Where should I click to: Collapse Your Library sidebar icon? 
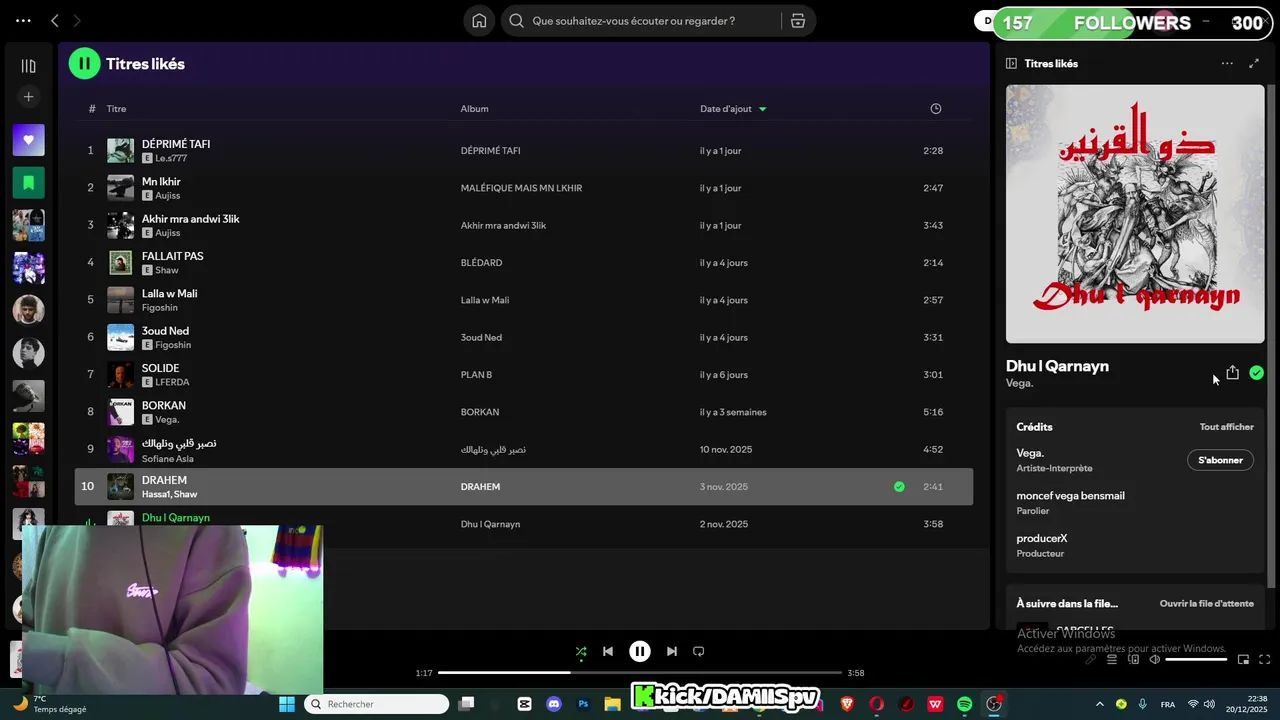pos(28,66)
